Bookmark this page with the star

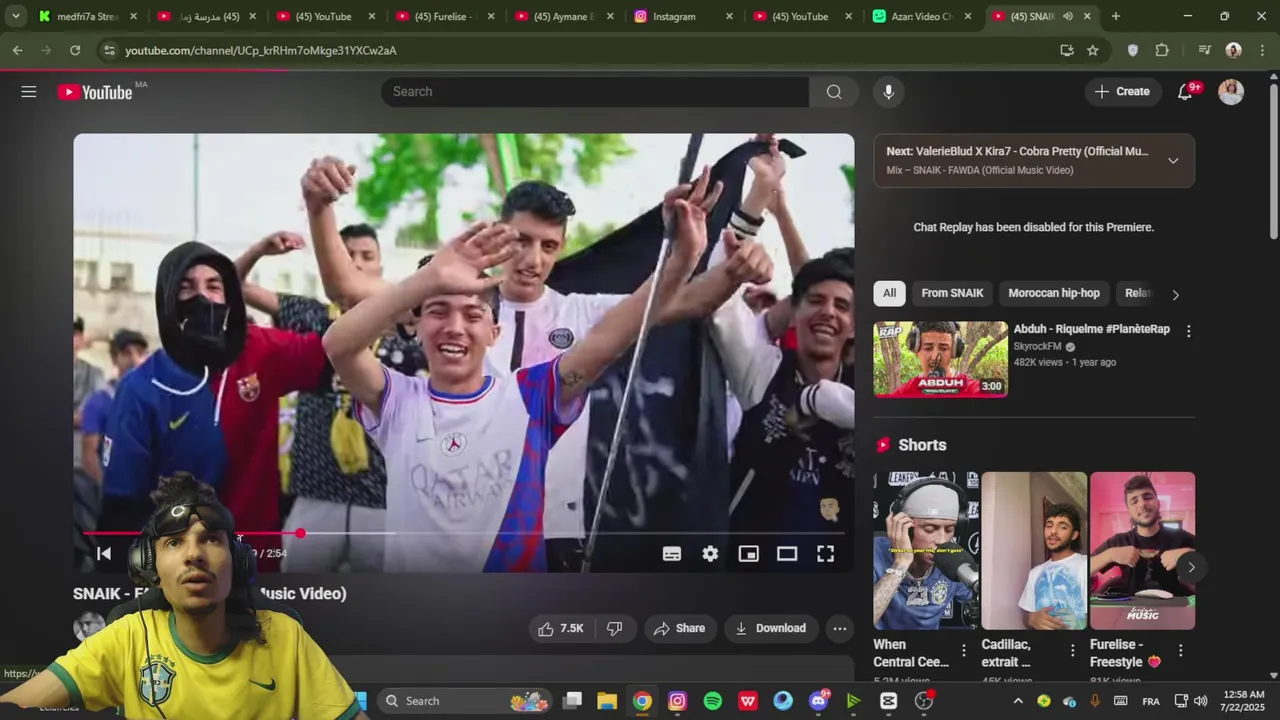tap(1093, 50)
